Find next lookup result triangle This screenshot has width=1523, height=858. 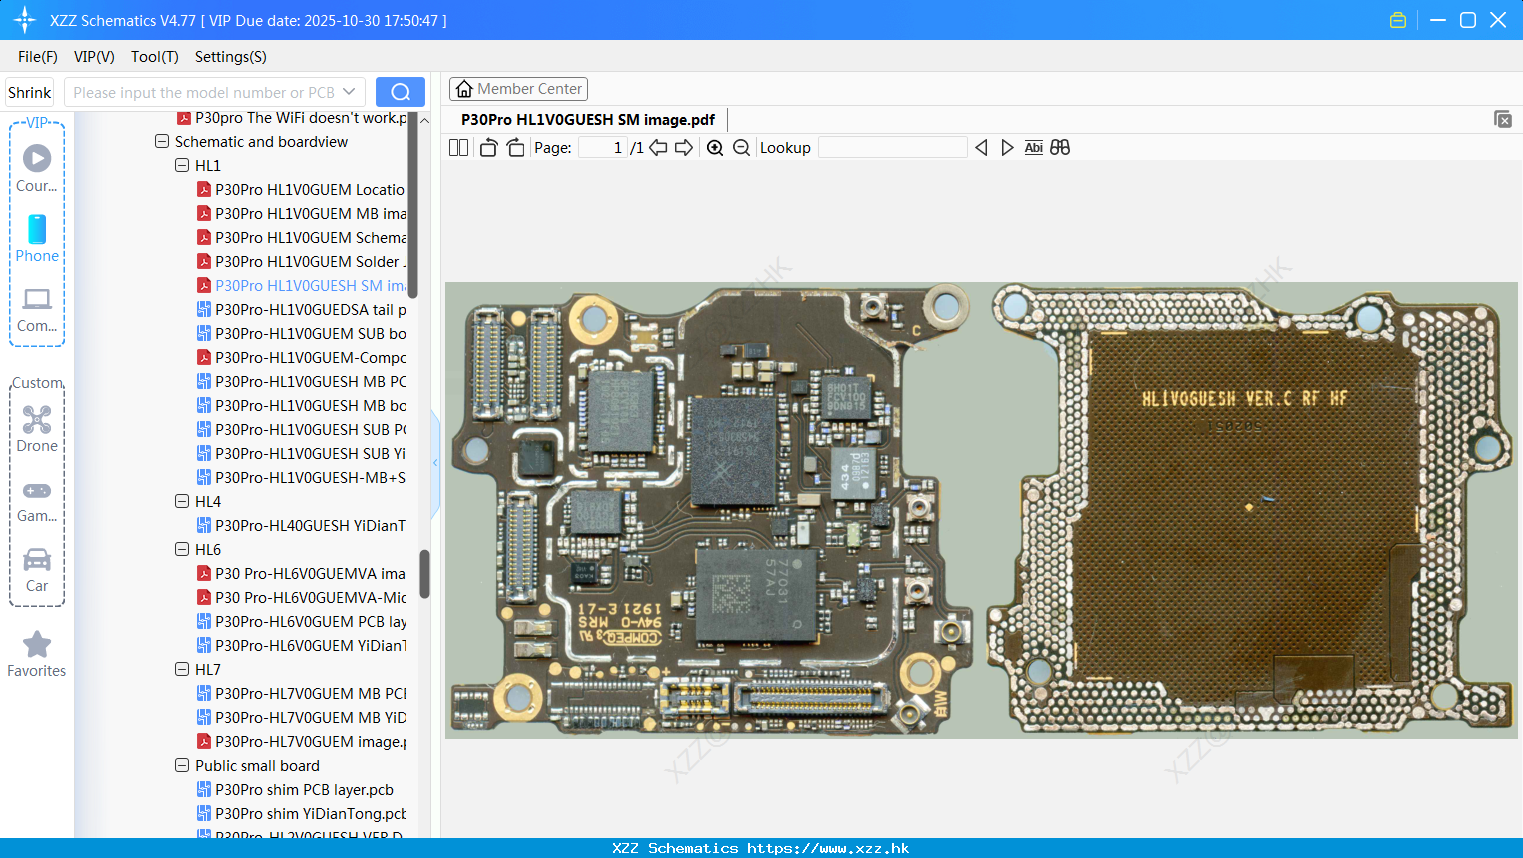pyautogui.click(x=1007, y=148)
